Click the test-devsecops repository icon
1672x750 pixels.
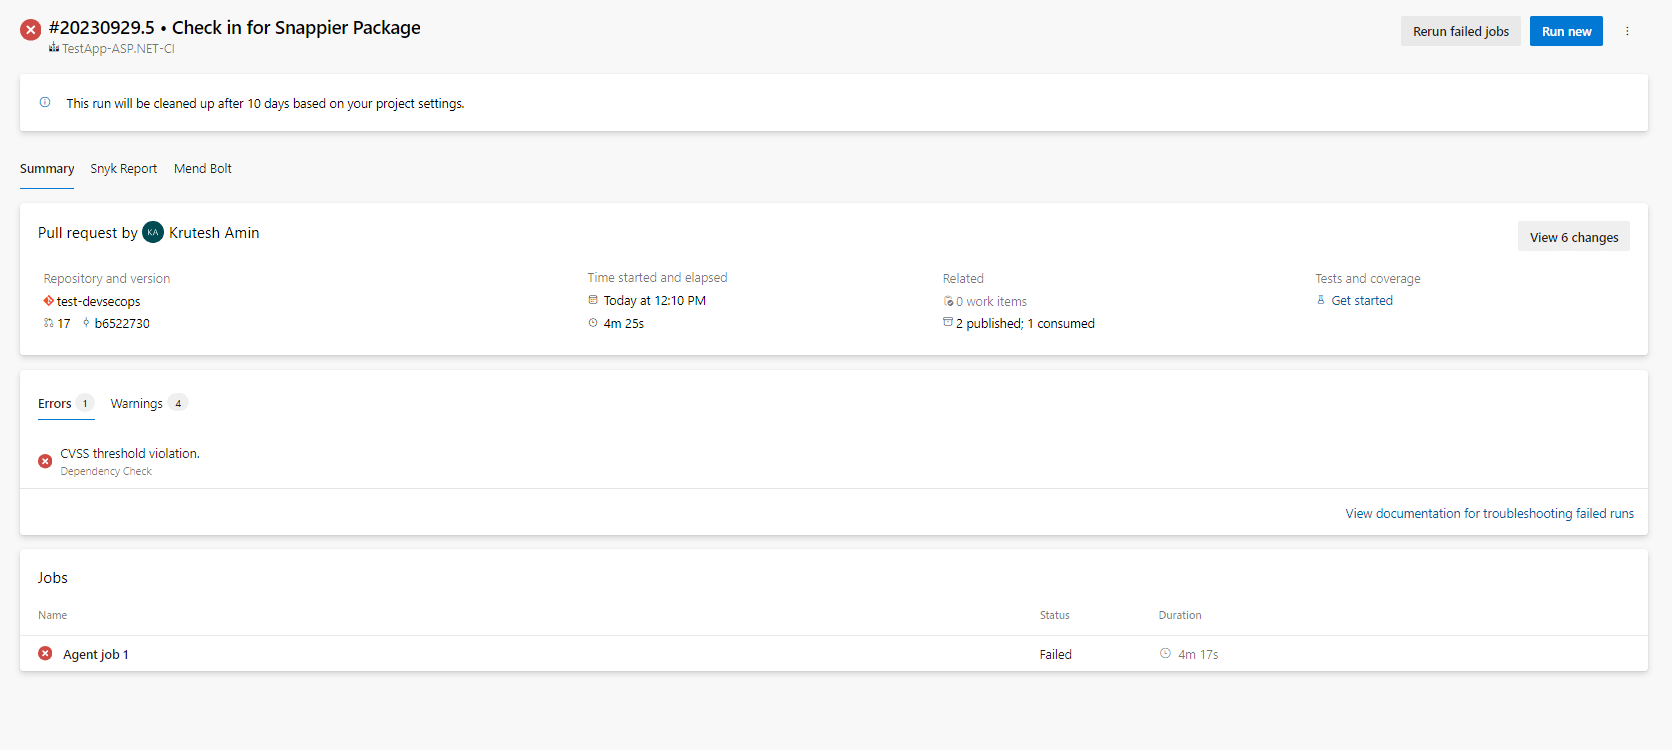click(x=48, y=301)
